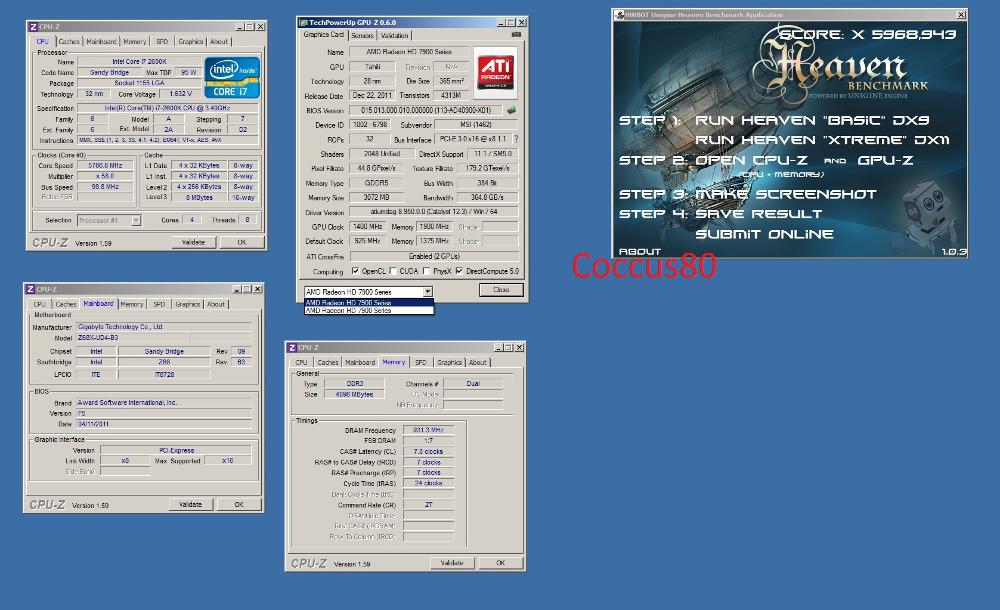The image size is (1000, 610).
Task: Click OK in CPU-Z mainboard window
Action: pos(239,505)
